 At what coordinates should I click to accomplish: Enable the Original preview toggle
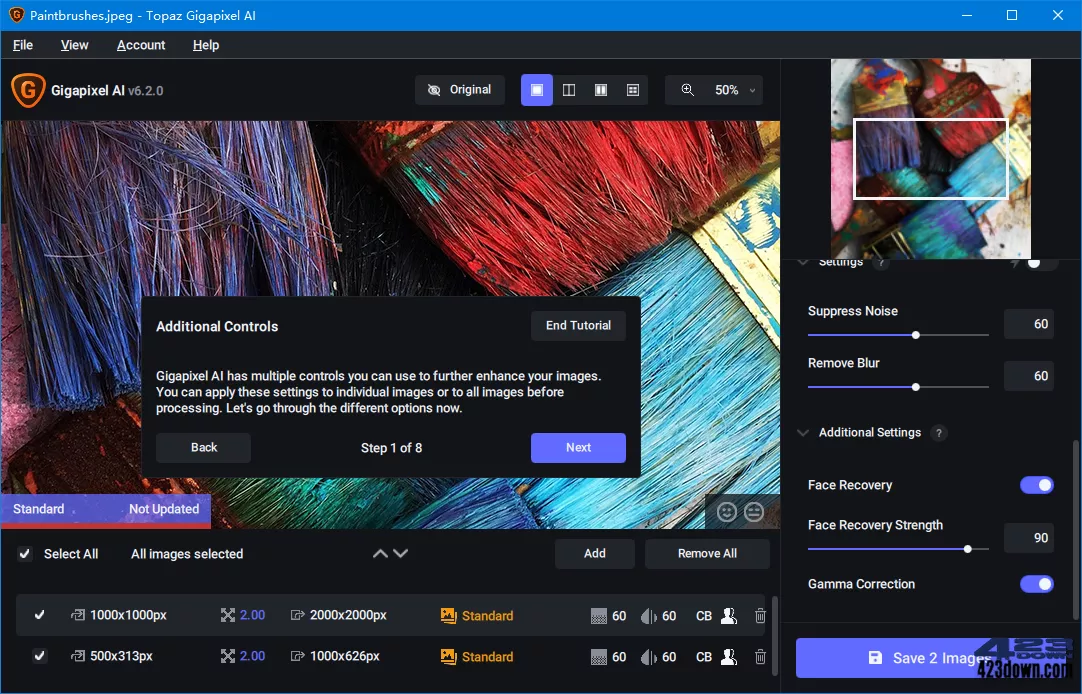coord(459,89)
